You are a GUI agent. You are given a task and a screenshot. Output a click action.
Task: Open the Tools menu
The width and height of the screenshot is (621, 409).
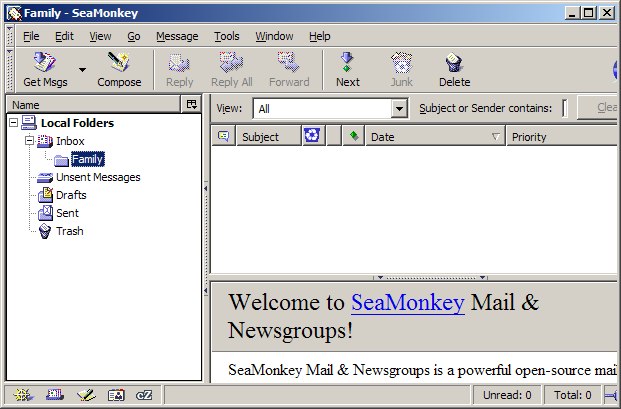(227, 36)
